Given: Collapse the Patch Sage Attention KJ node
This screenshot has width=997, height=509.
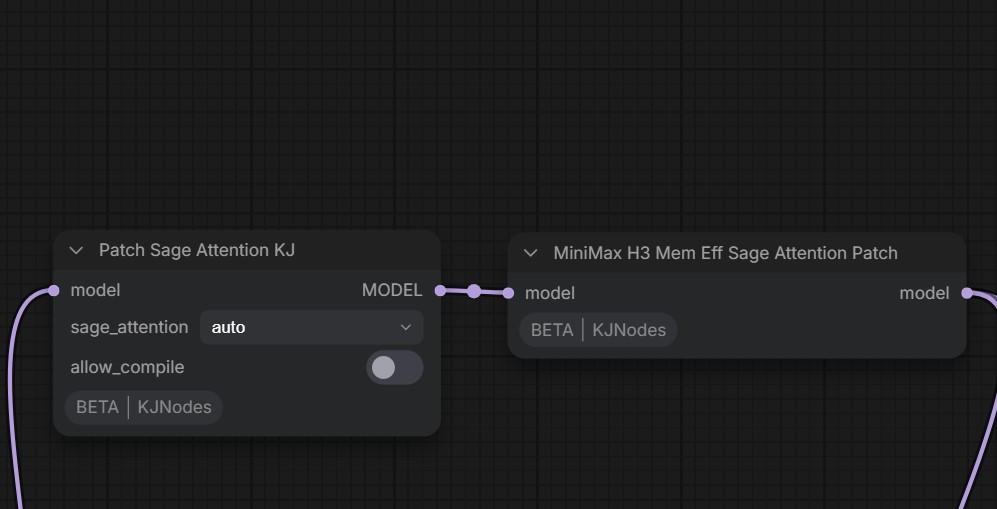Looking at the screenshot, I should (76, 250).
